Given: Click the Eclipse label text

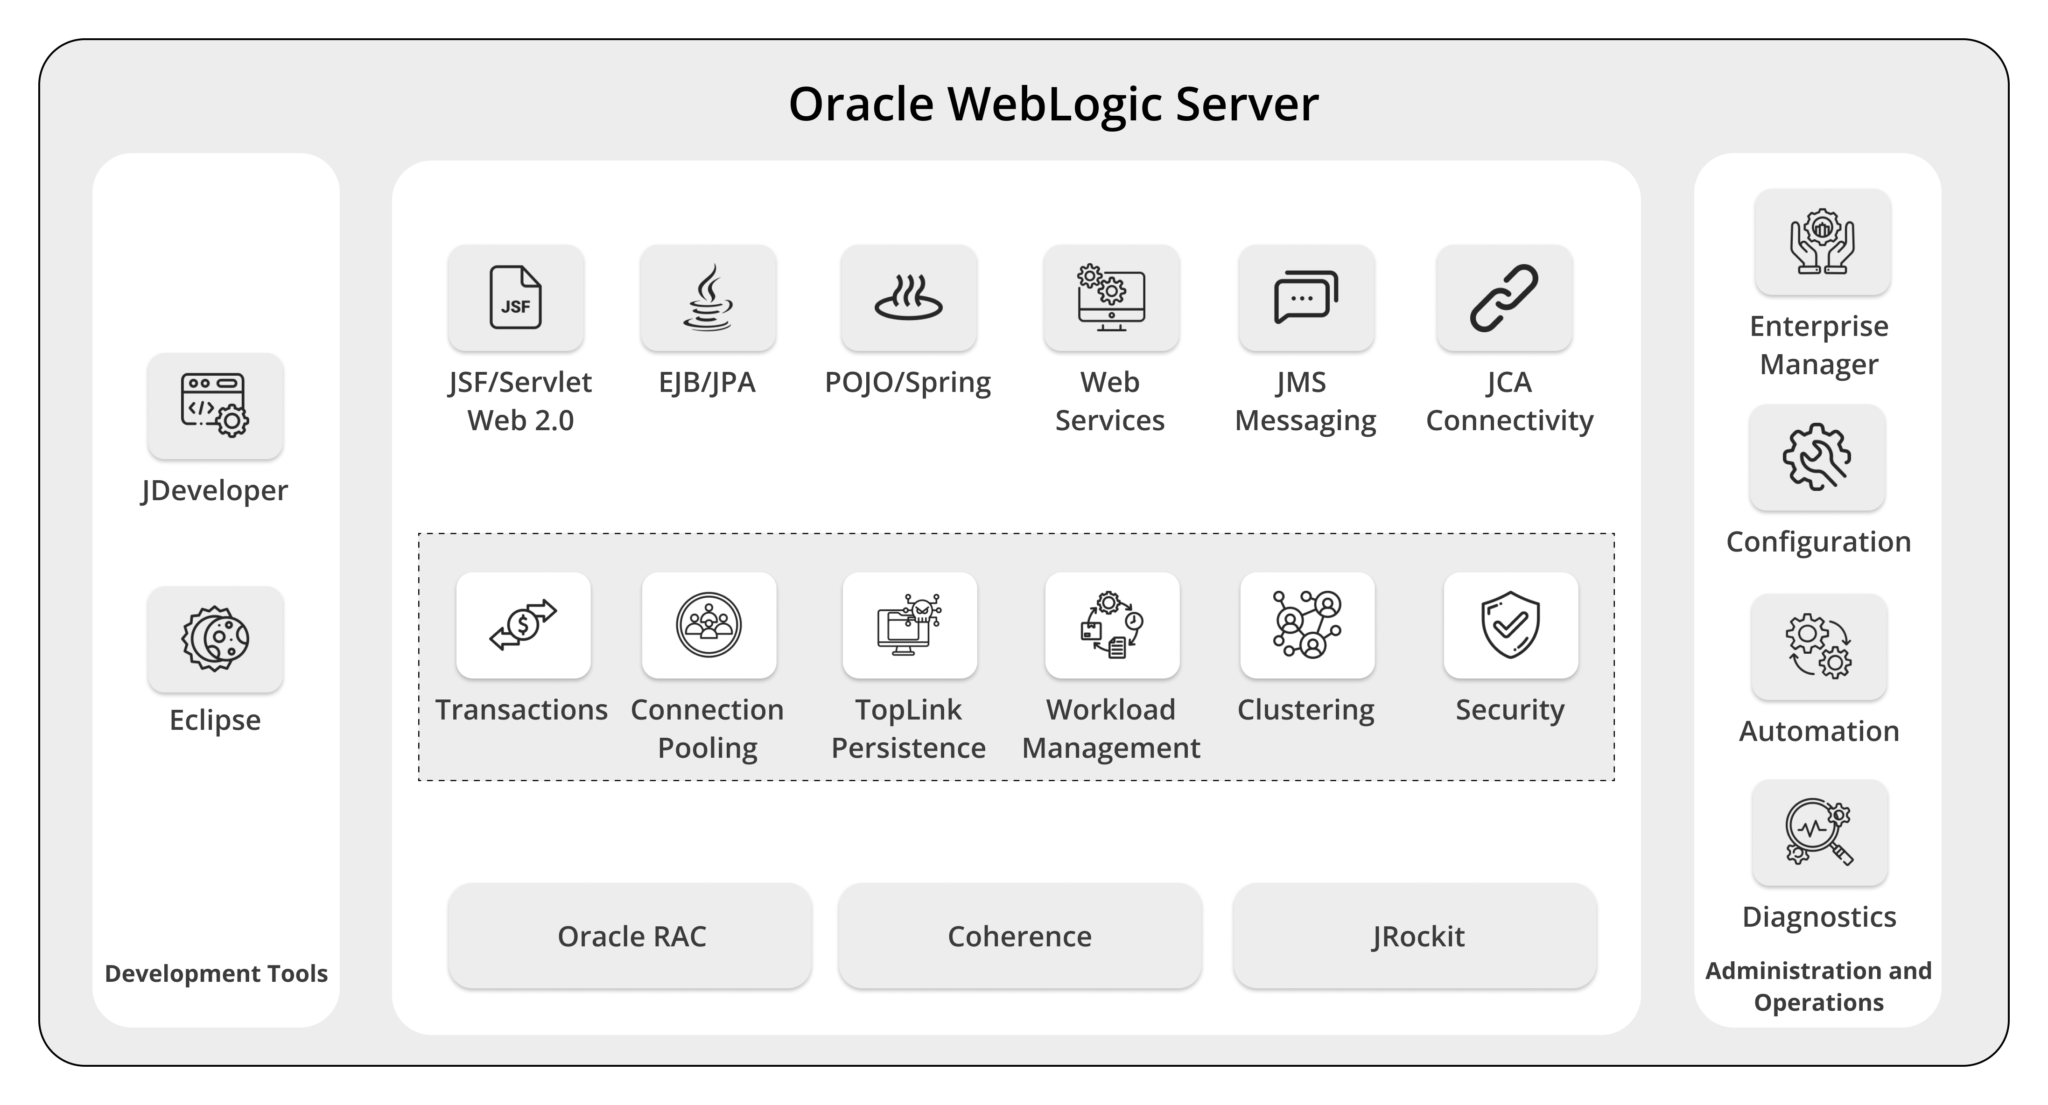Looking at the screenshot, I should pyautogui.click(x=215, y=720).
